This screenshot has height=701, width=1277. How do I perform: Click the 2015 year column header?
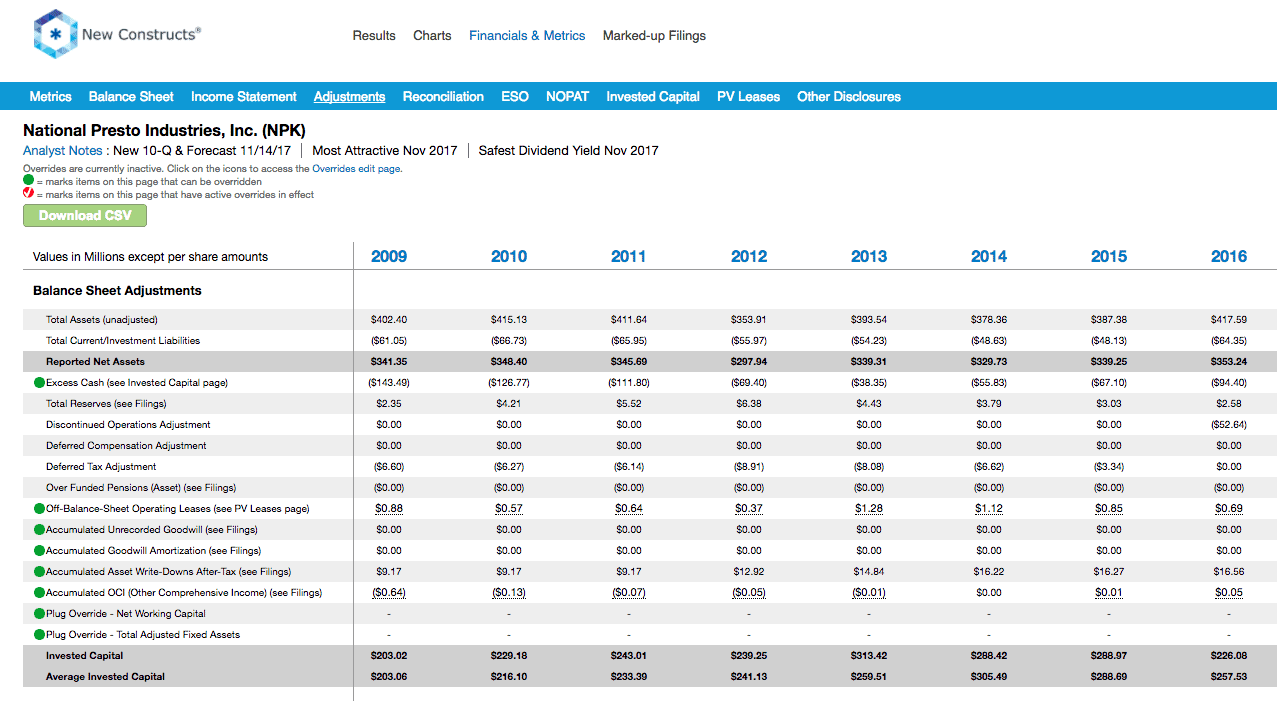pyautogui.click(x=1109, y=257)
